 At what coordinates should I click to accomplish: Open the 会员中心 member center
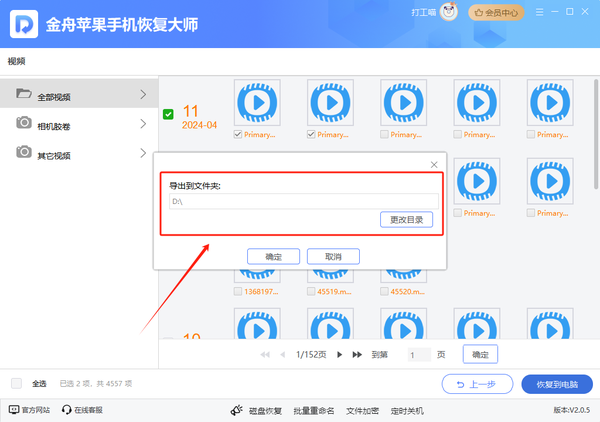(496, 13)
